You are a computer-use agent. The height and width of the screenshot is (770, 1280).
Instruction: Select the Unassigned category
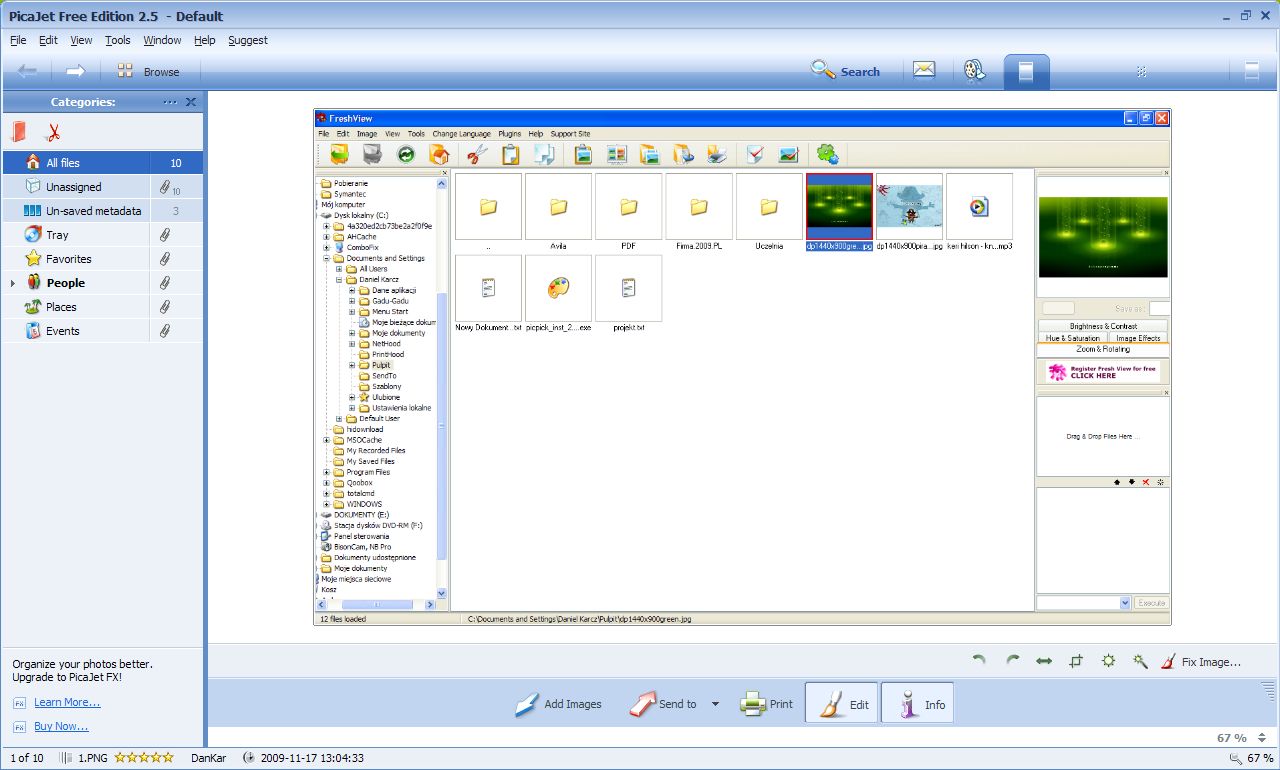[x=102, y=186]
